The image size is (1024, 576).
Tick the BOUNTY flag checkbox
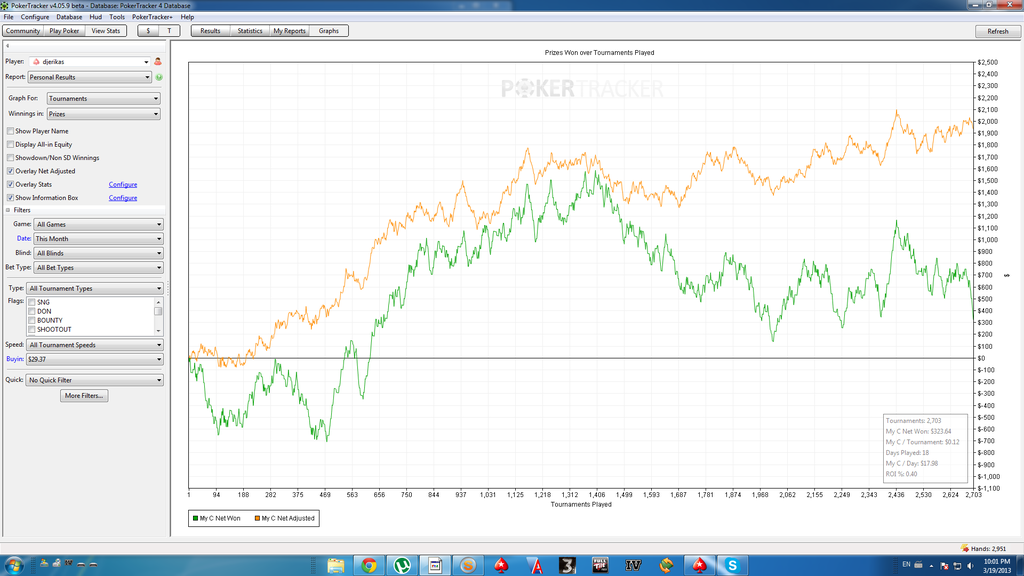point(32,321)
